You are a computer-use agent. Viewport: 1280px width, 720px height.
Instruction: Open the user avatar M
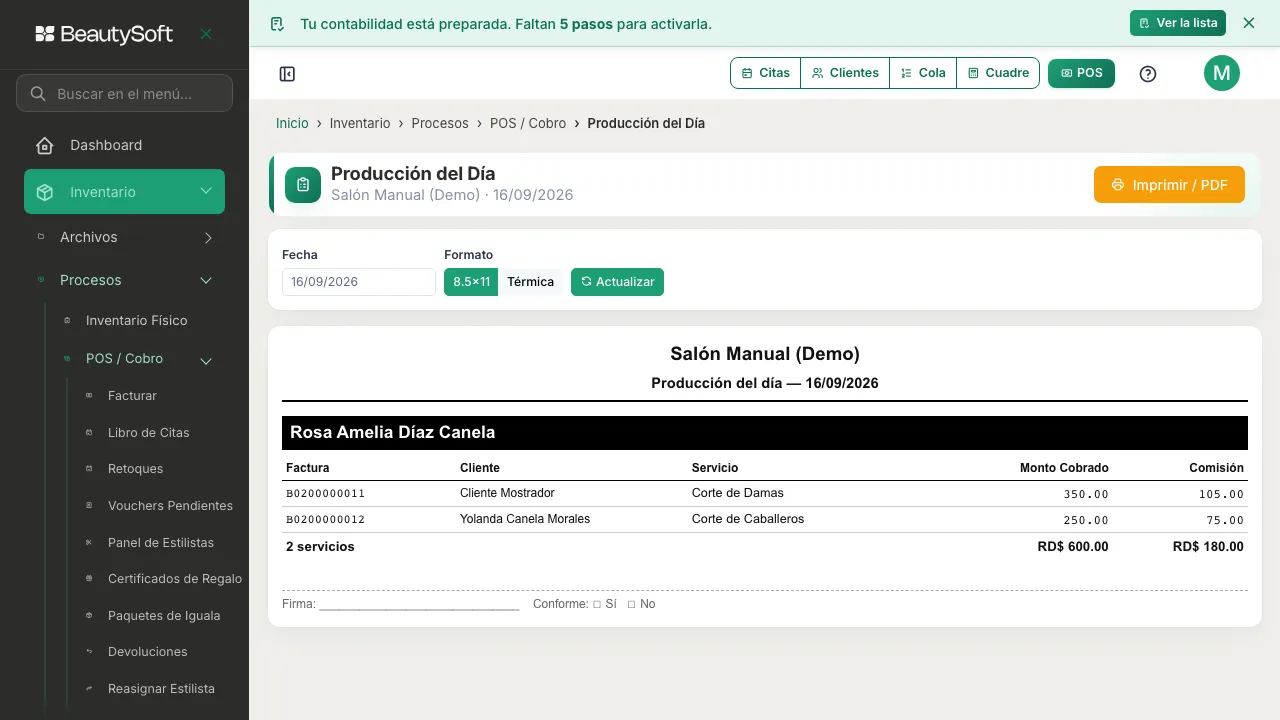(x=1221, y=73)
